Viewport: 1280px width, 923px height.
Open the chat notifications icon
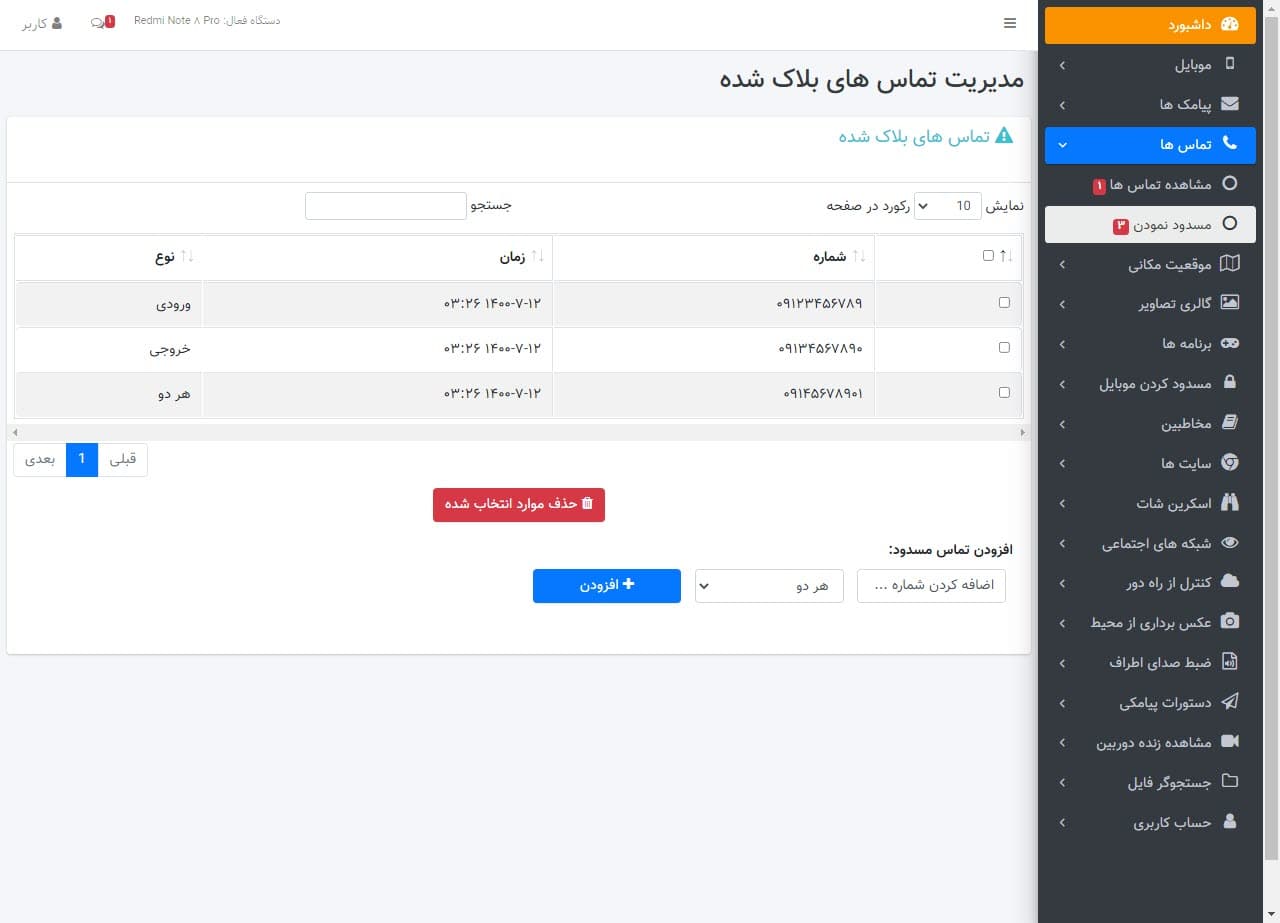click(x=98, y=22)
